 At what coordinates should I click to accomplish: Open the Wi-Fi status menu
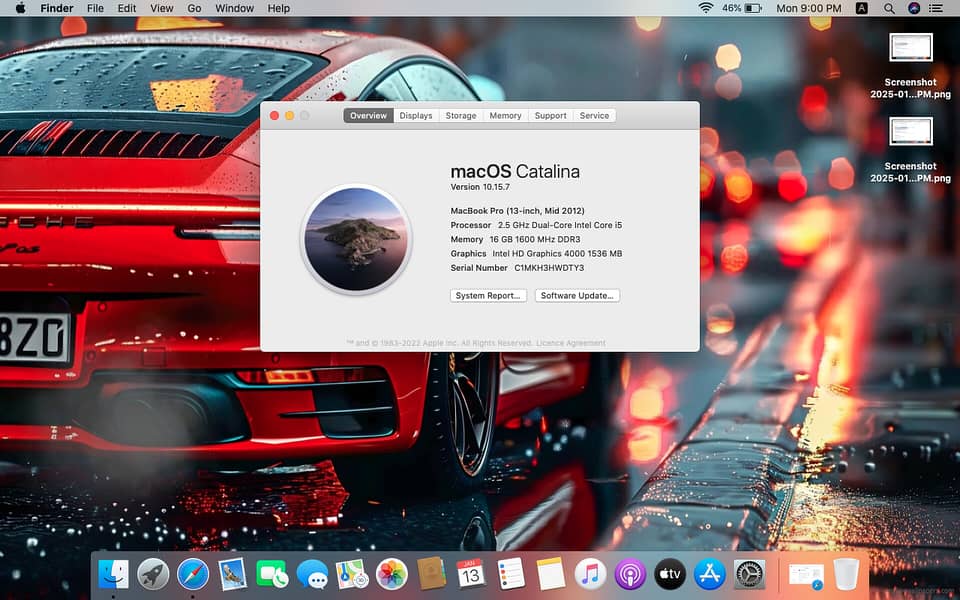(x=705, y=8)
